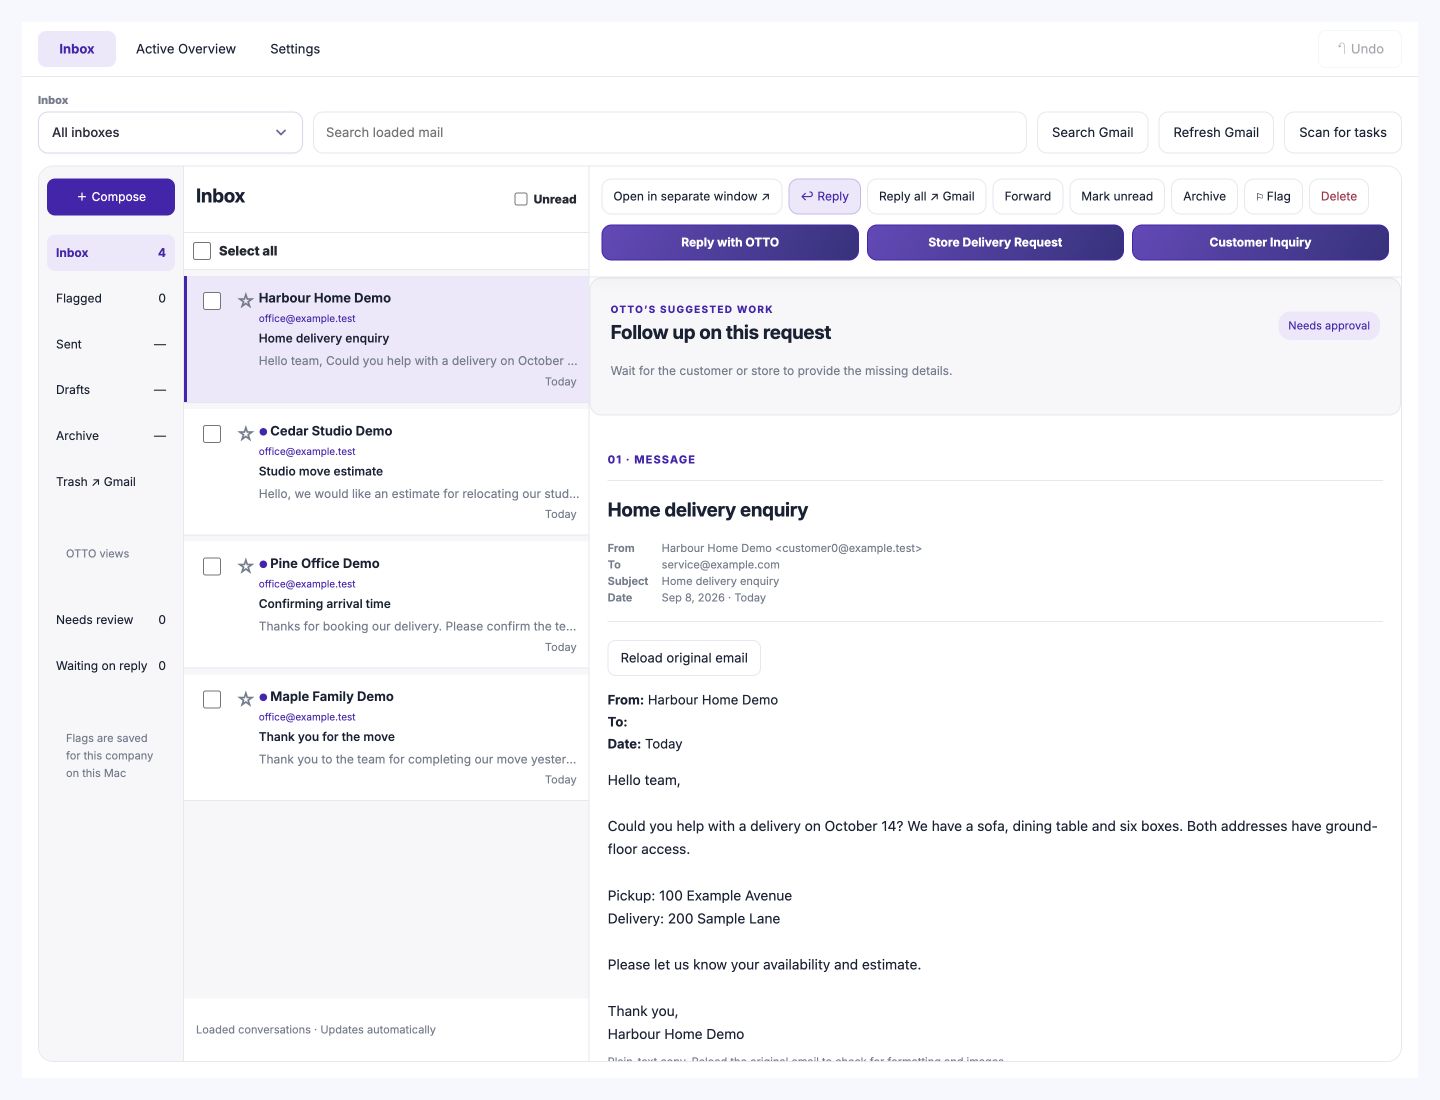Screen dimensions: 1440x1100
Task: Check the Select all checkbox
Action: coord(202,251)
